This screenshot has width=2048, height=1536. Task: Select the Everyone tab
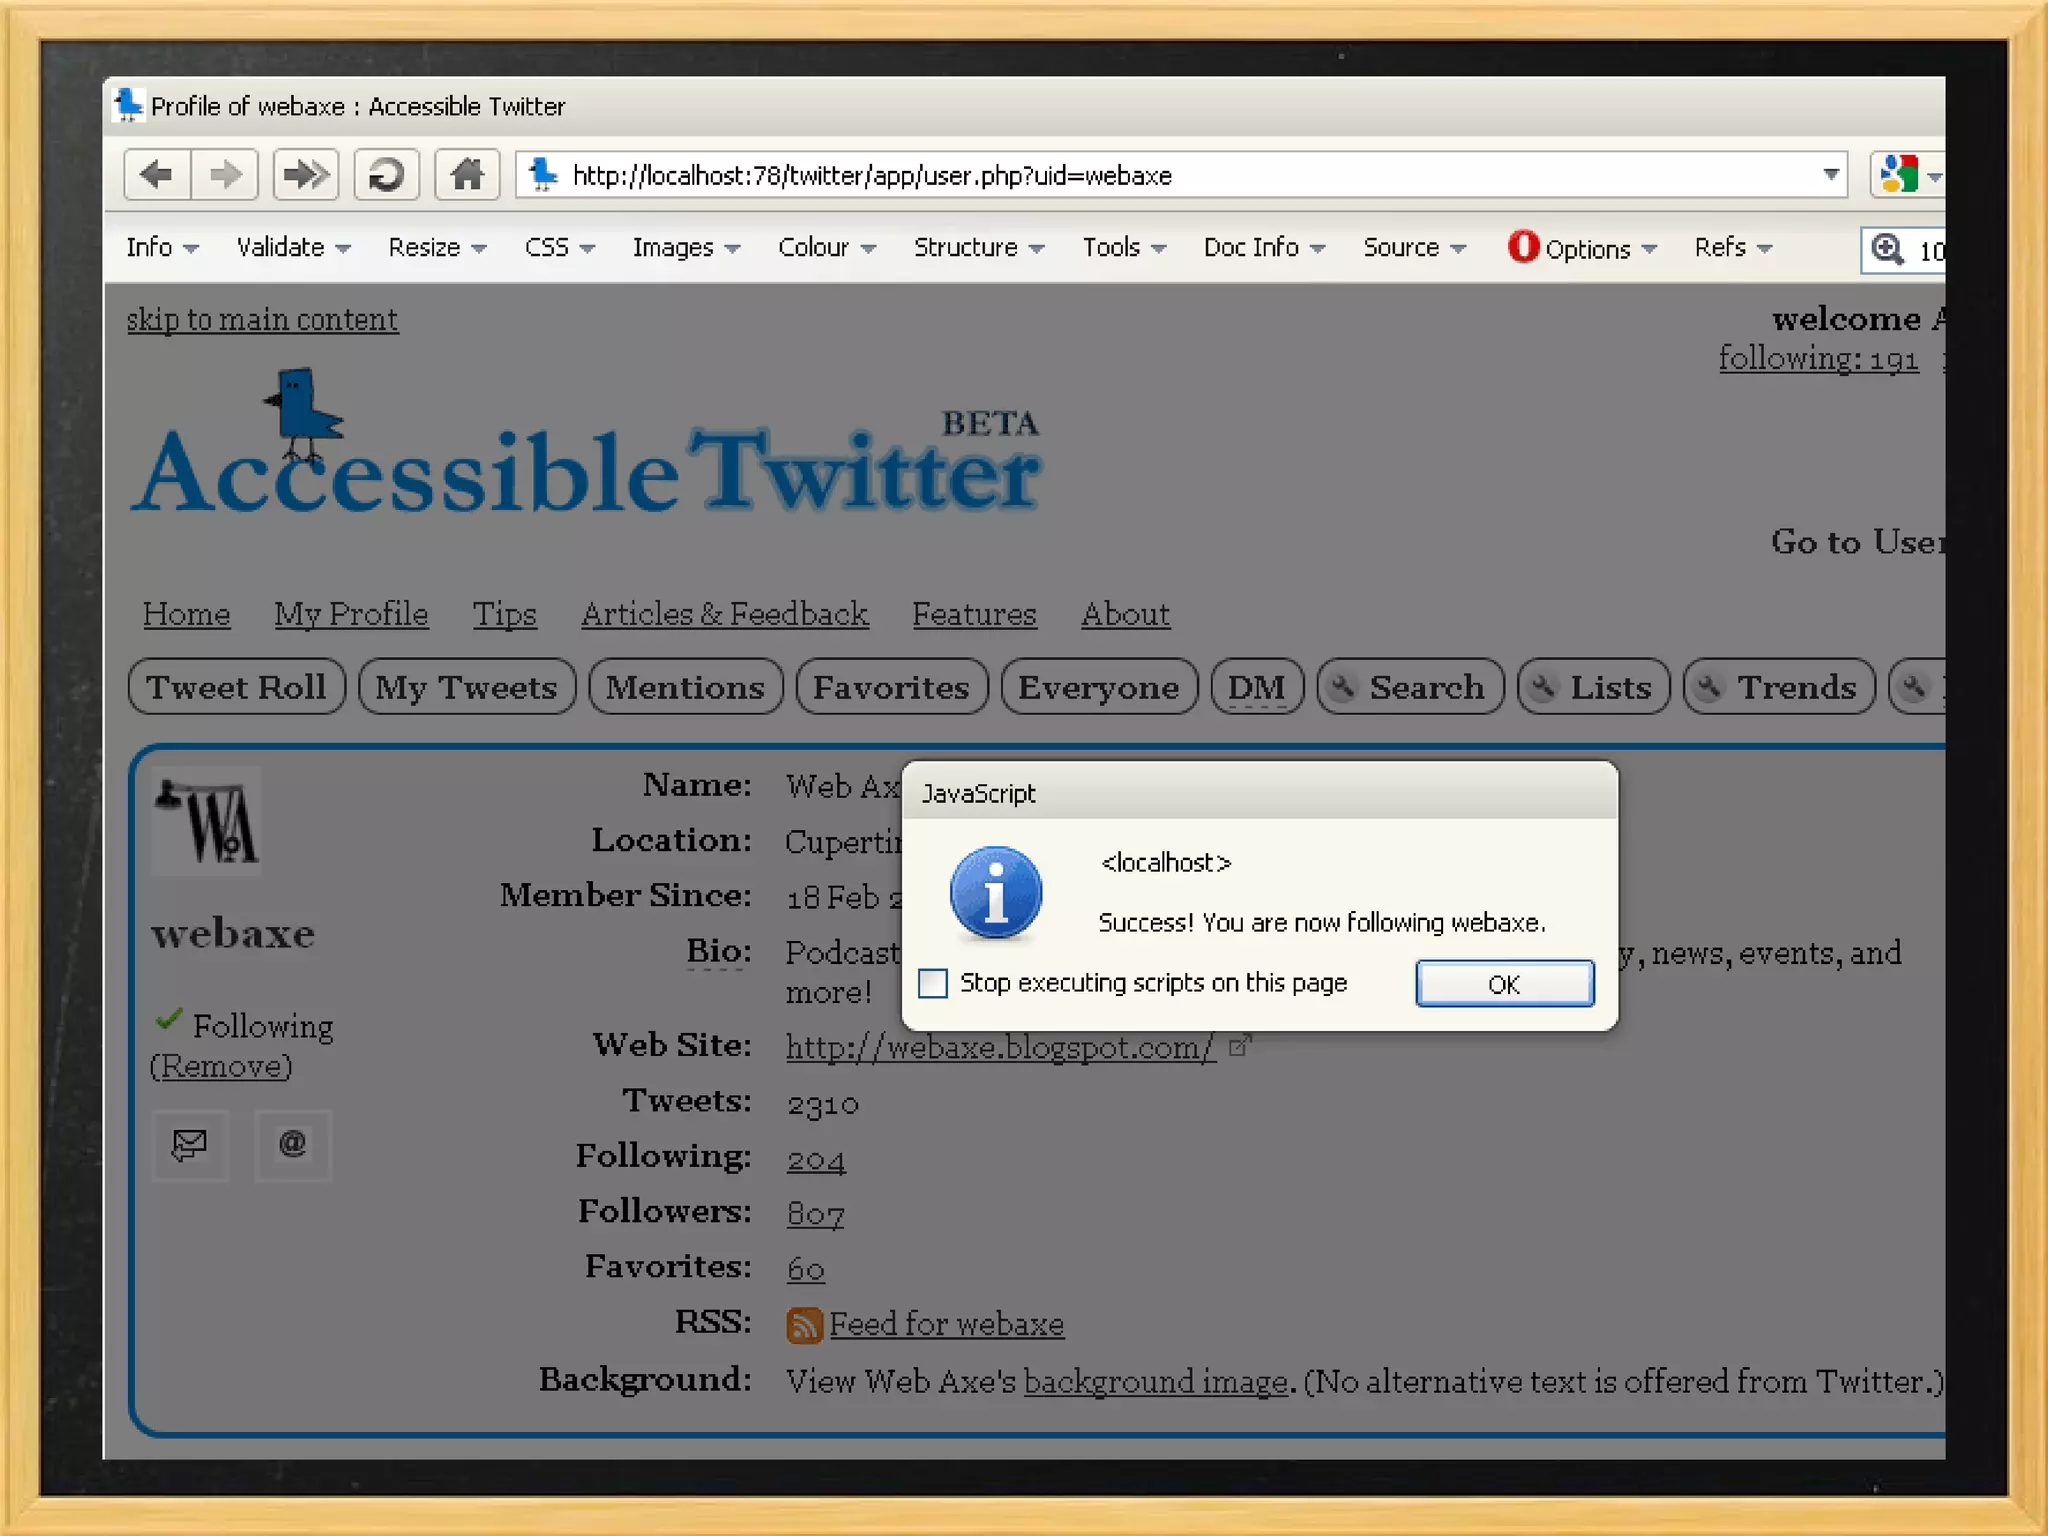click(1098, 687)
